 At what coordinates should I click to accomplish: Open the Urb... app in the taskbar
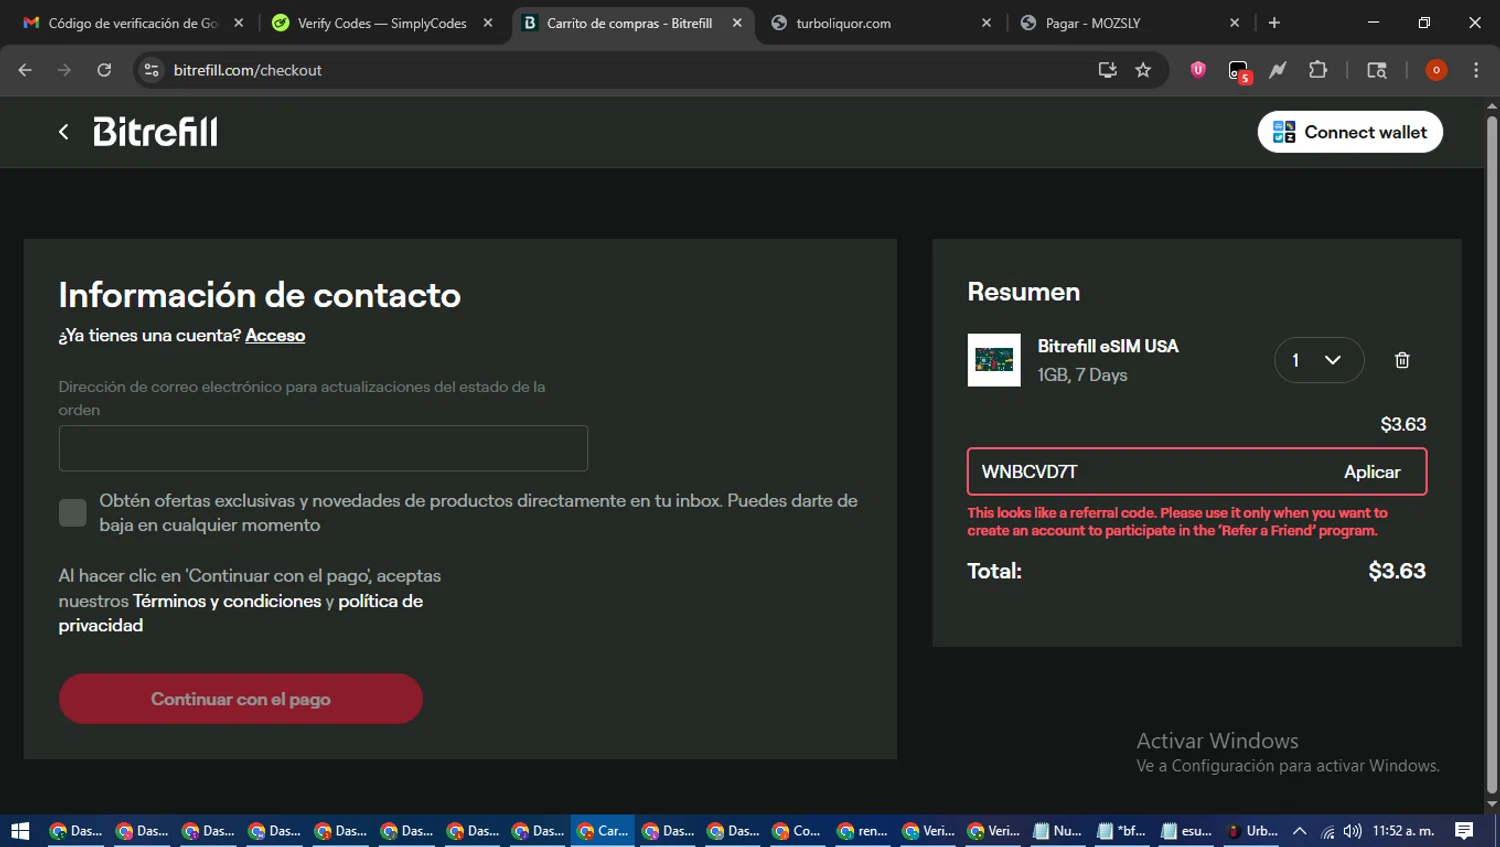point(1252,831)
